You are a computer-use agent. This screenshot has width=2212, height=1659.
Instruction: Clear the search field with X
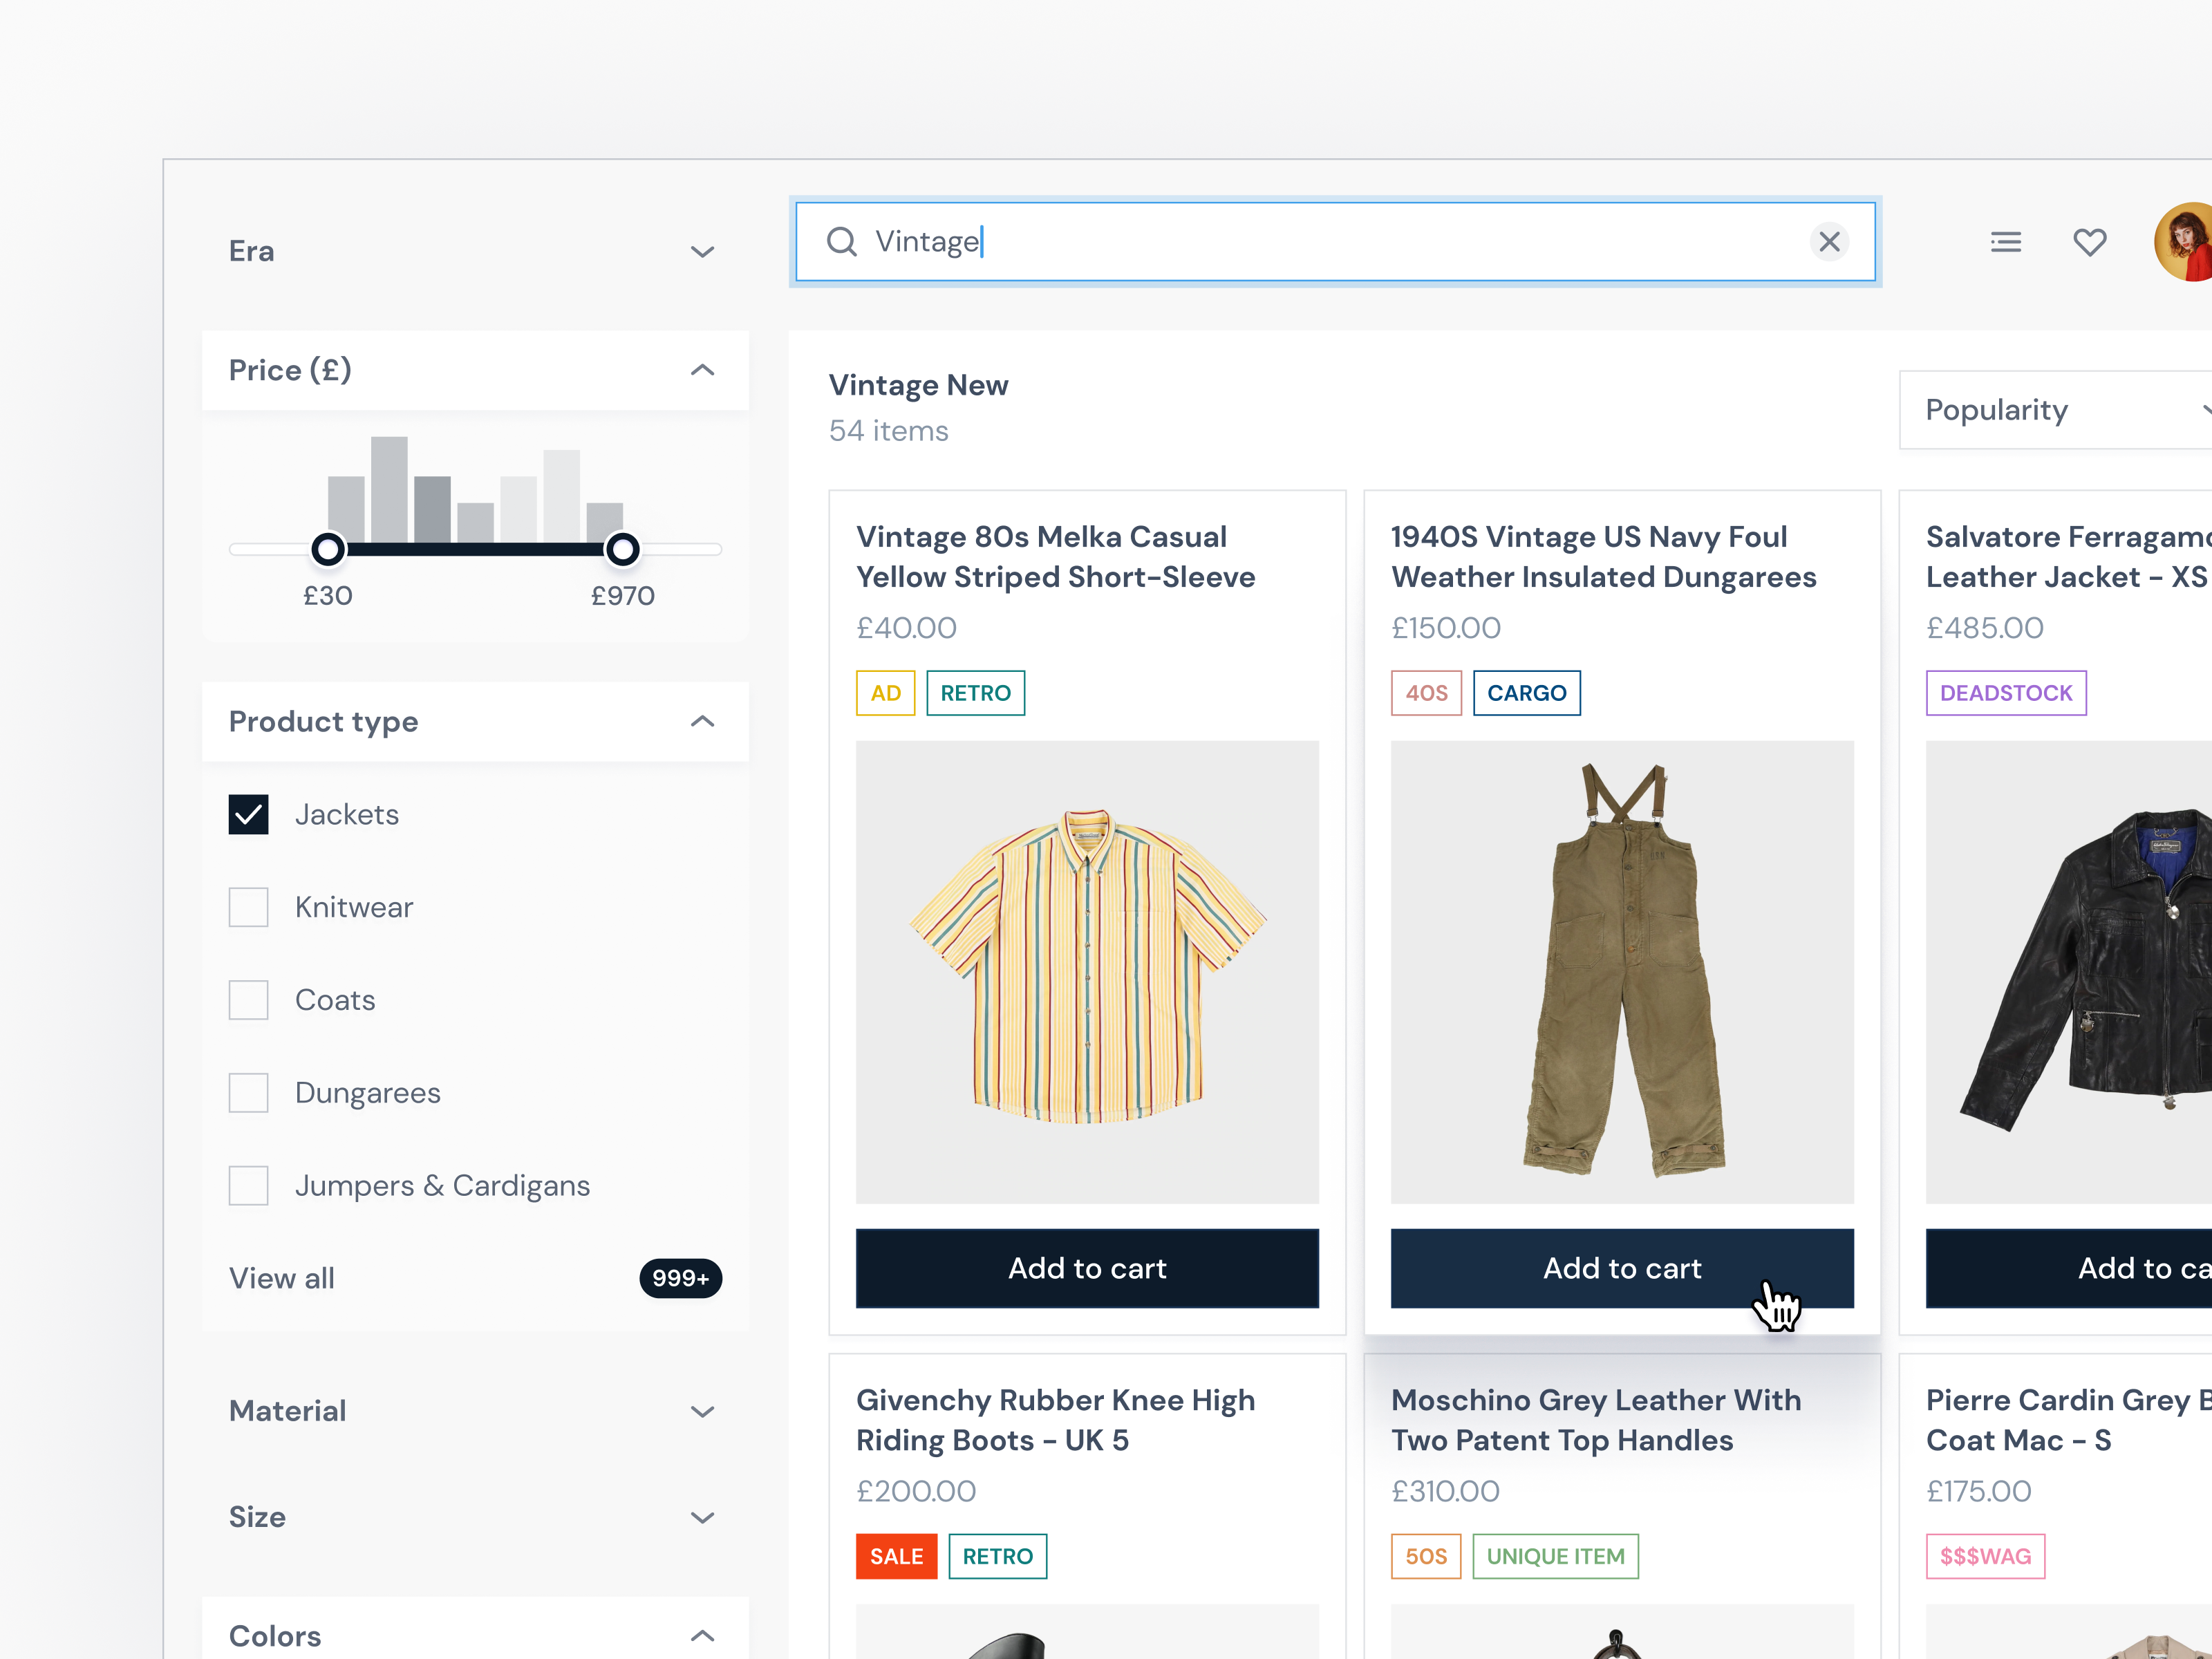tap(1829, 242)
